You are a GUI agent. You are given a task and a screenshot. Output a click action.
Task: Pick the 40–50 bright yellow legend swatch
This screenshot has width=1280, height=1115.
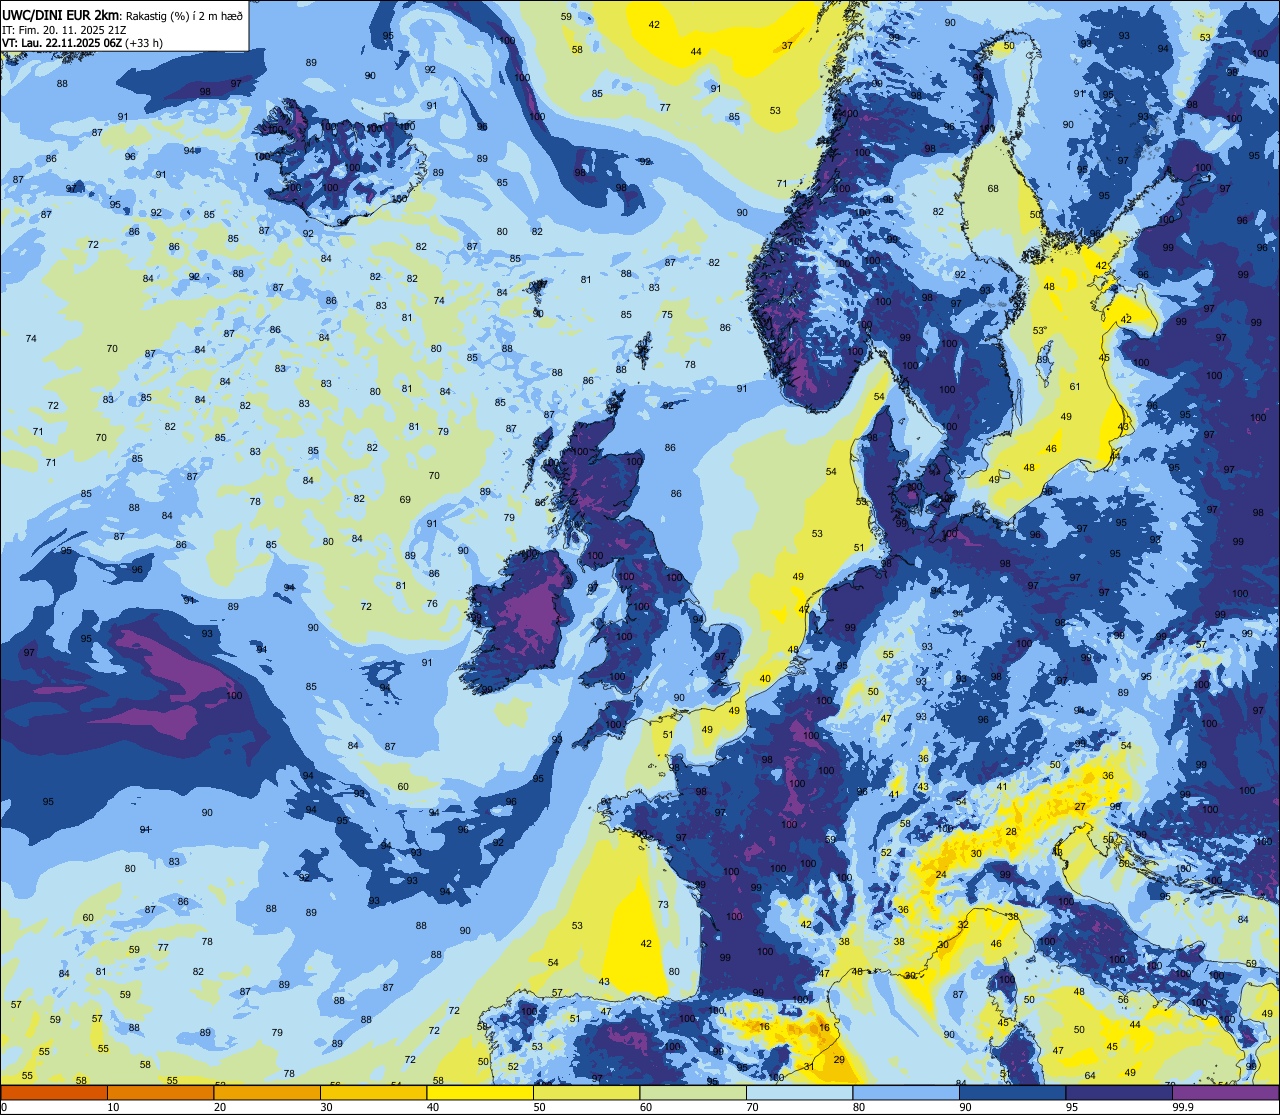coord(480,1092)
